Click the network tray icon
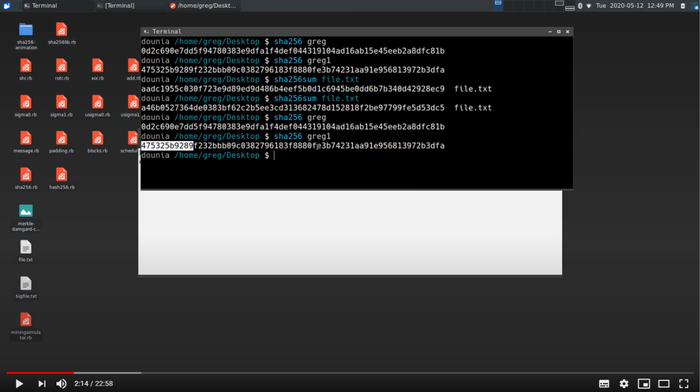Image resolution: width=700 pixels, height=392 pixels. point(589,6)
